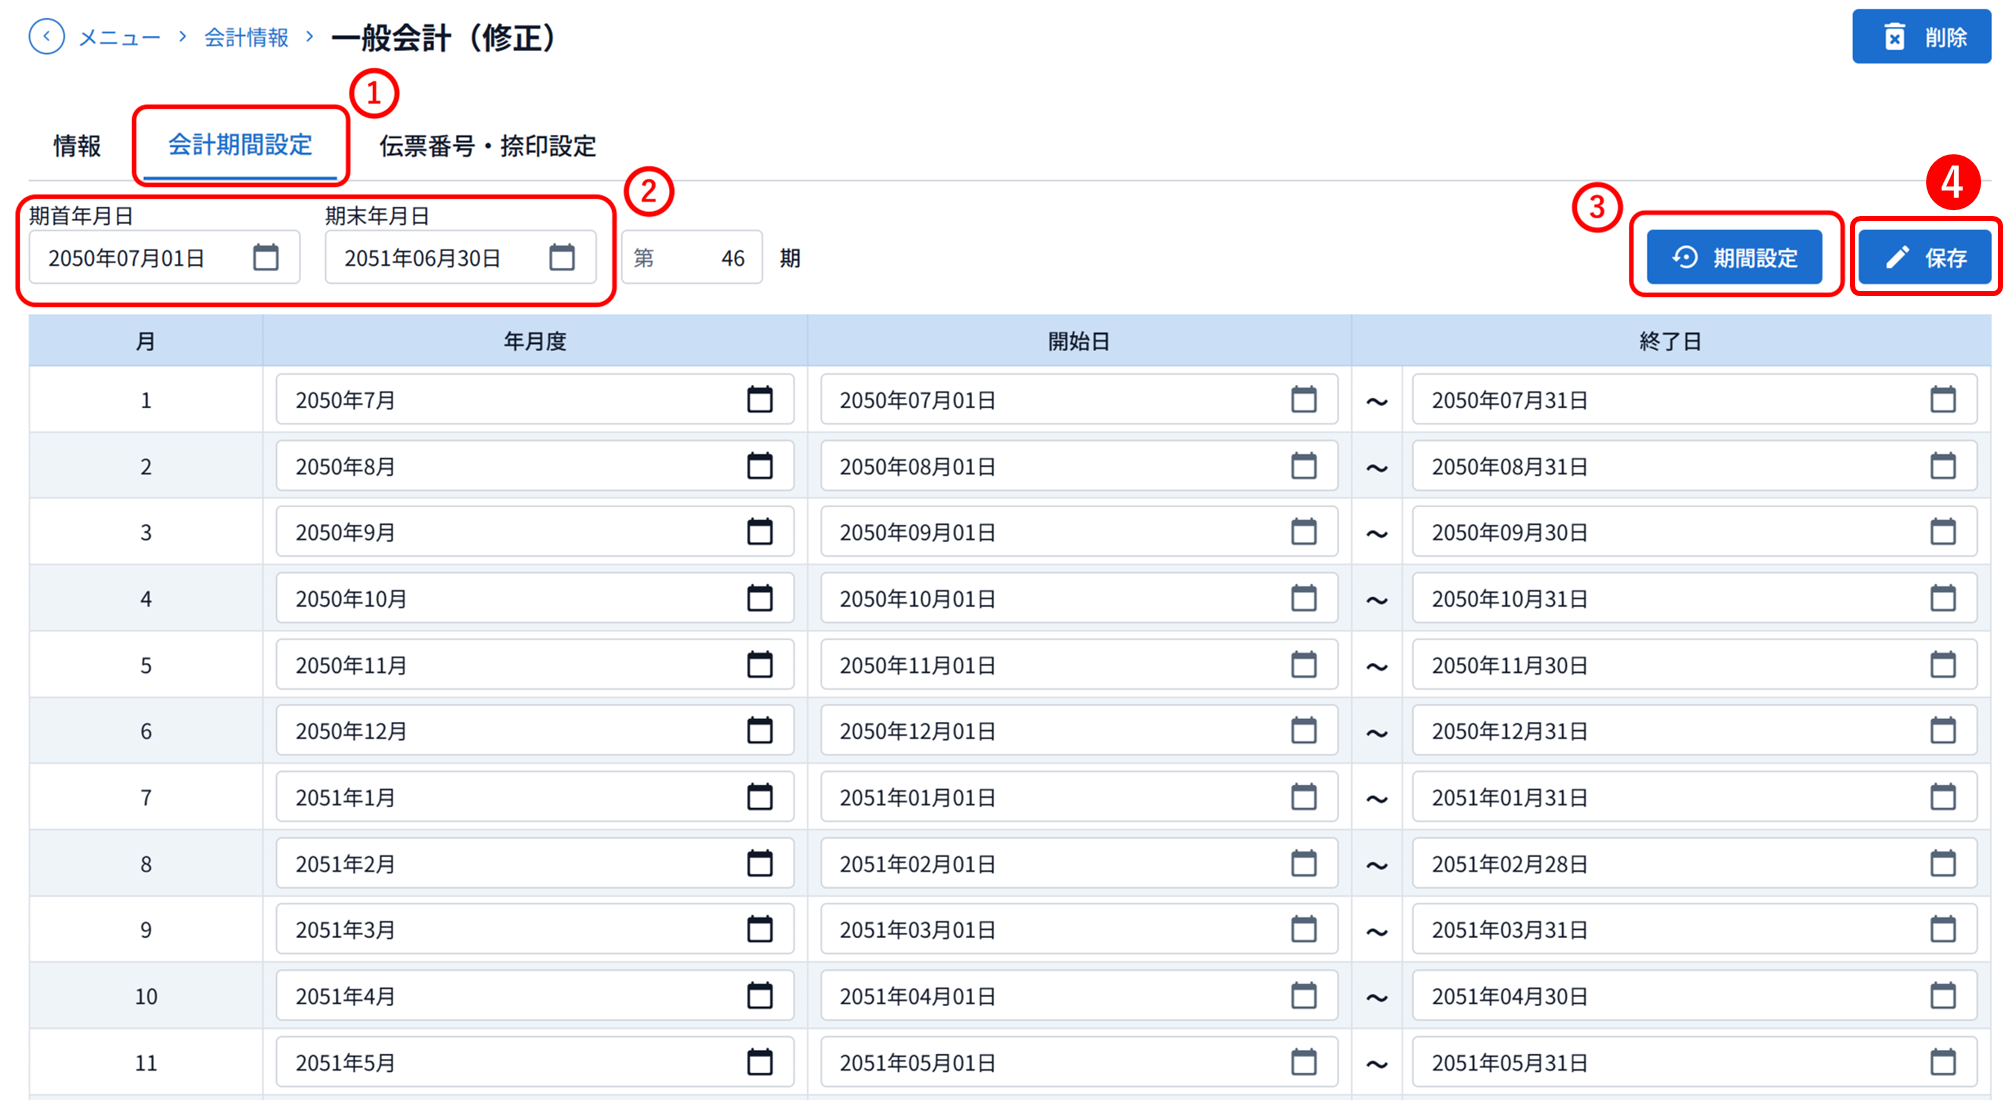Open calendar icon for end date 2050年11月30日
The width and height of the screenshot is (2003, 1113).
[1943, 664]
